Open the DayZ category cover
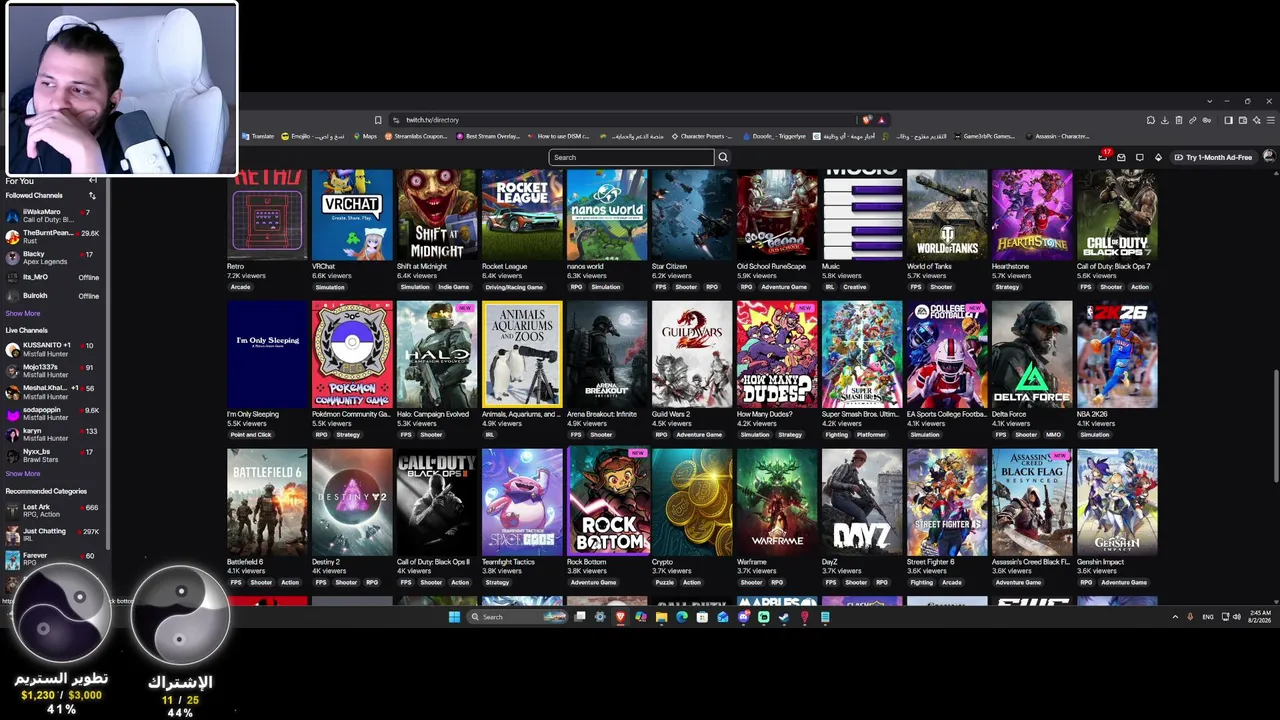The height and width of the screenshot is (720, 1280). (862, 502)
